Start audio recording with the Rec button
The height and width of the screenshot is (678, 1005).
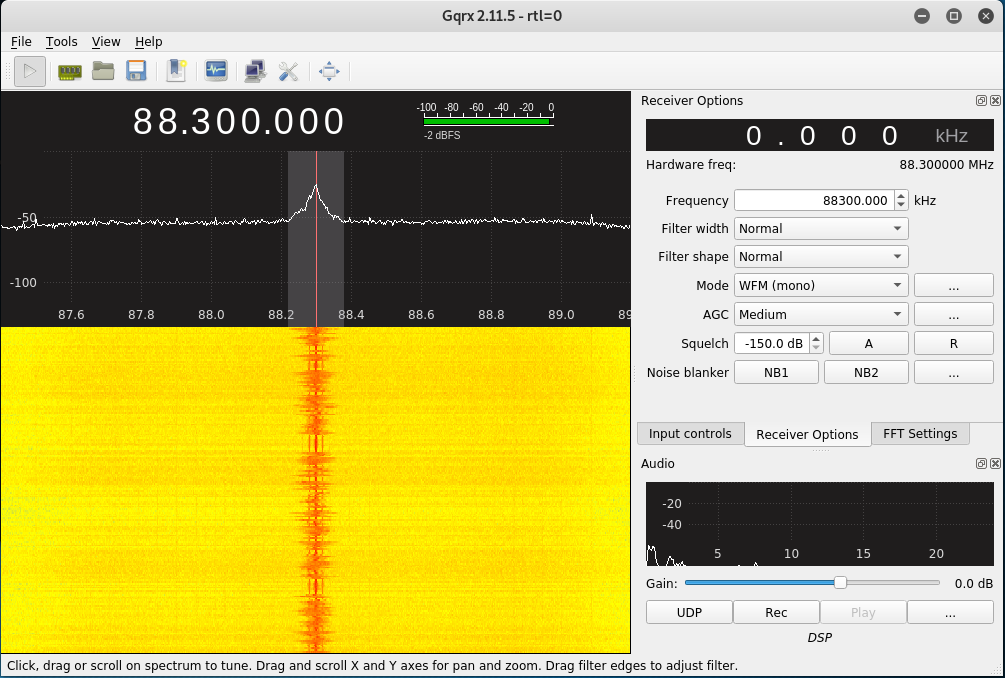point(776,611)
